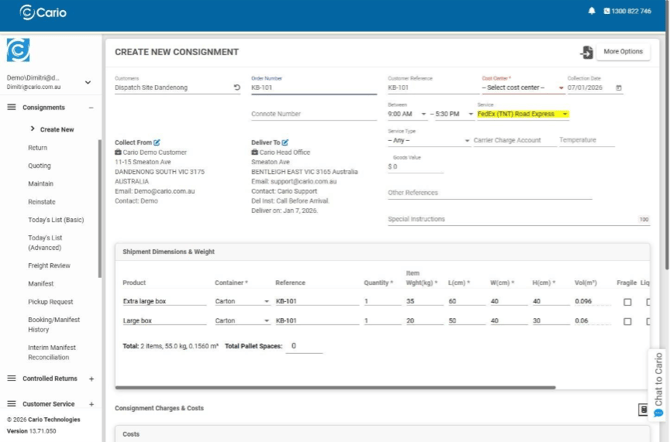Open the Chat to Cario widget
Viewport: 670px width, 442px height.
pyautogui.click(x=658, y=384)
